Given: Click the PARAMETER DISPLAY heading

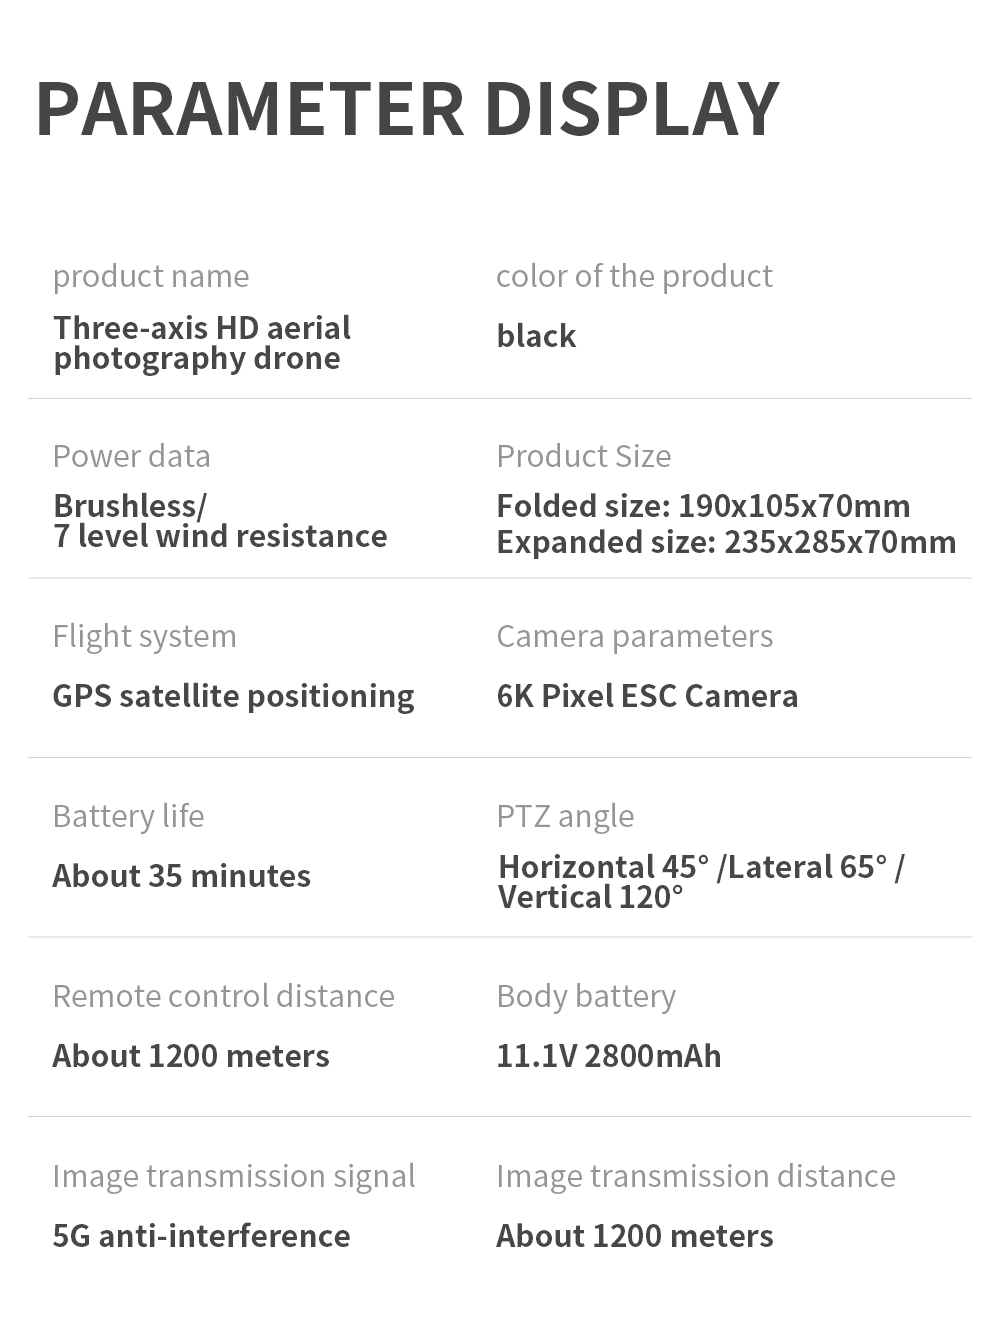Looking at the screenshot, I should (407, 108).
